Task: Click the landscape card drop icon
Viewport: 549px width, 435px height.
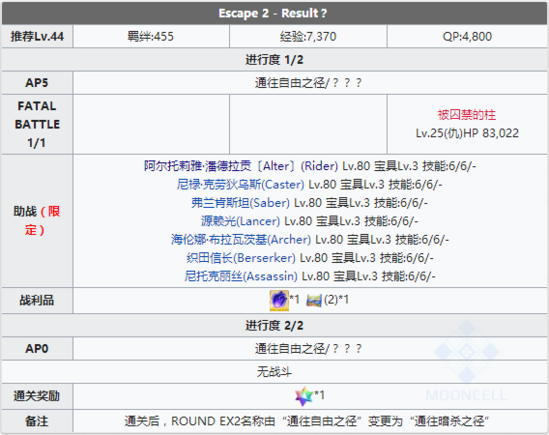Action: point(314,301)
